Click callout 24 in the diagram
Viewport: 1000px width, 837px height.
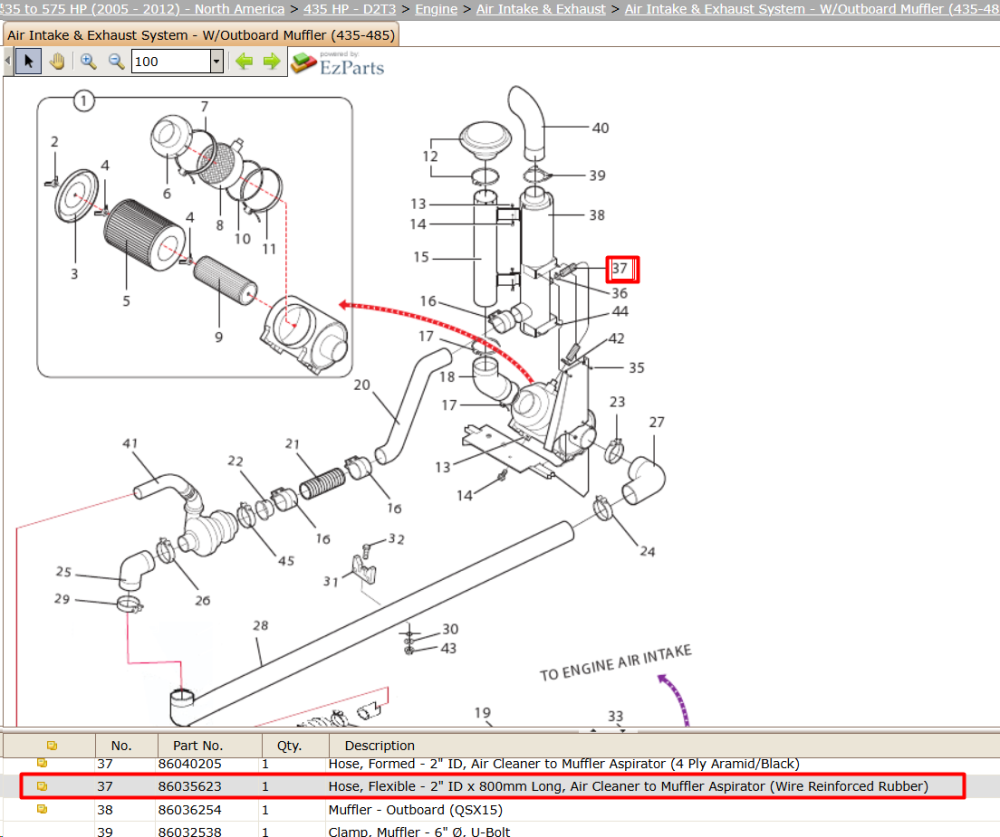pyautogui.click(x=647, y=551)
